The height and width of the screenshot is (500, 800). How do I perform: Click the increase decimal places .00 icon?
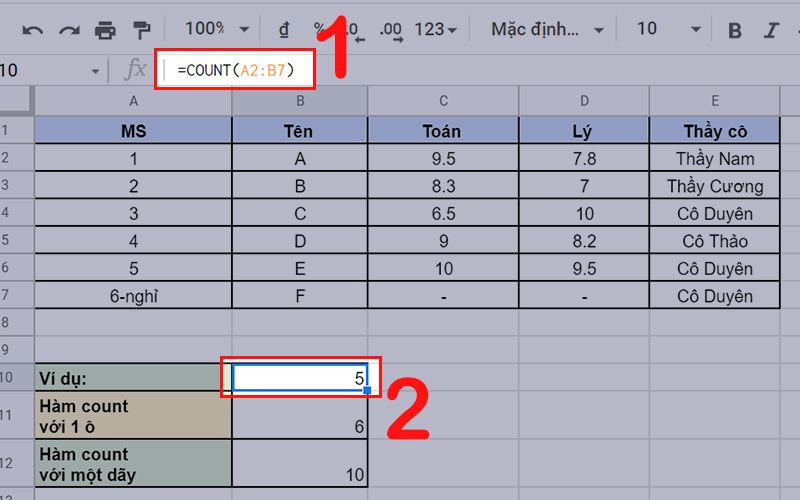(391, 31)
